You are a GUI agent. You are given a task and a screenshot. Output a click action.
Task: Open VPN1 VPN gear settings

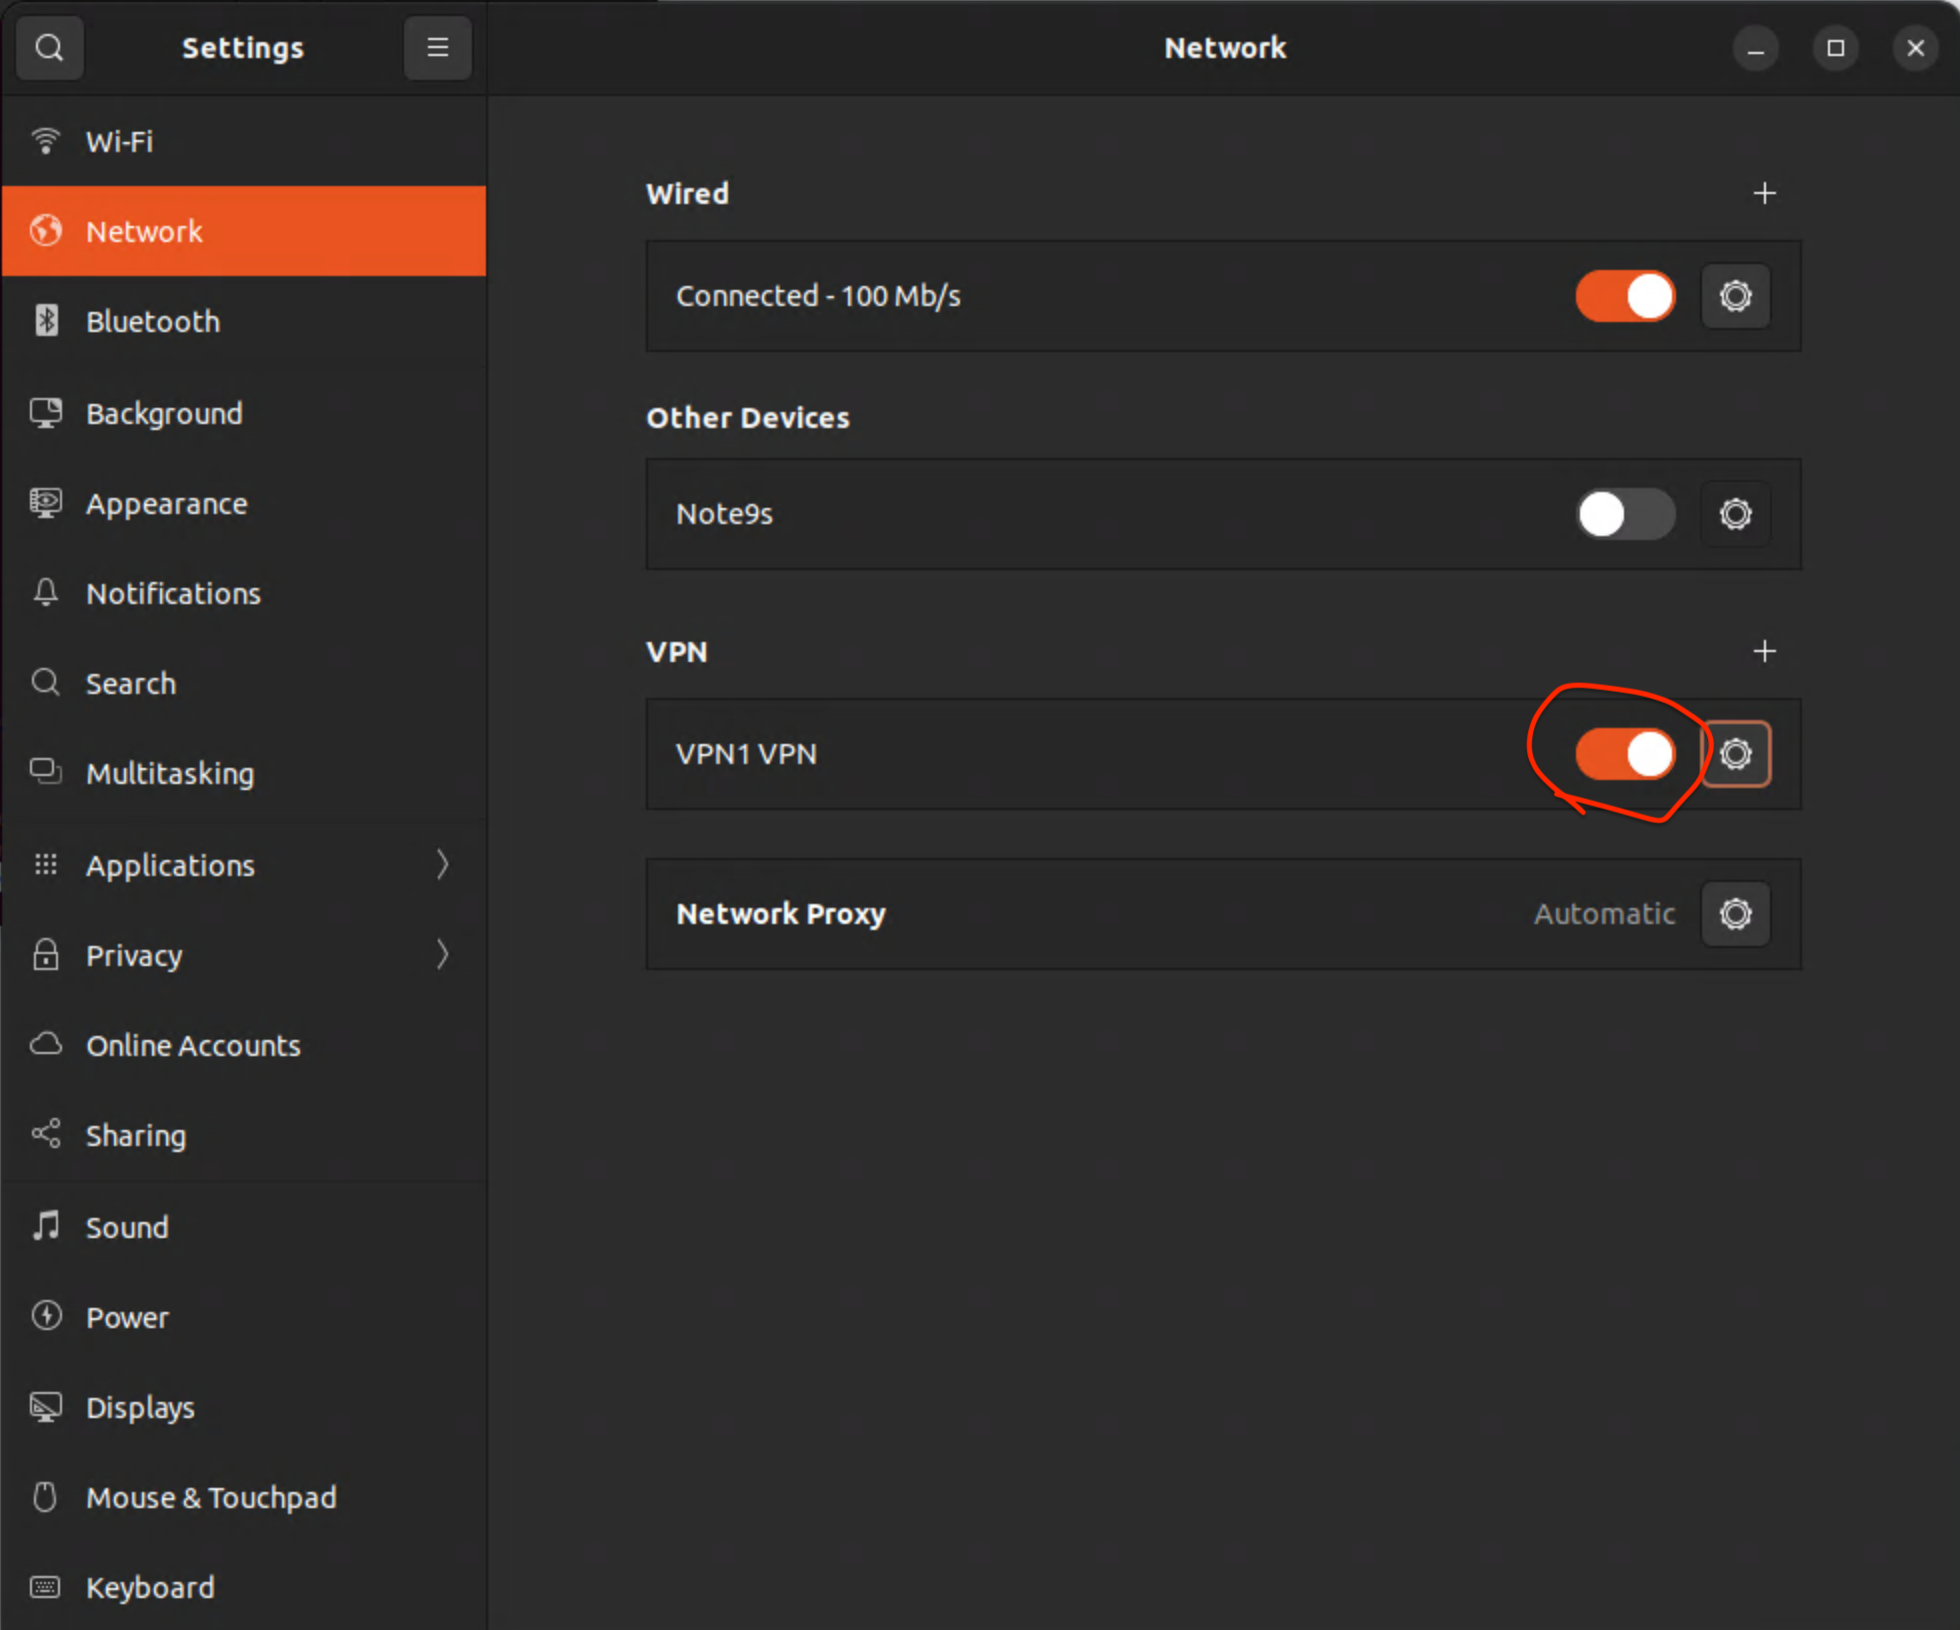[x=1735, y=754]
